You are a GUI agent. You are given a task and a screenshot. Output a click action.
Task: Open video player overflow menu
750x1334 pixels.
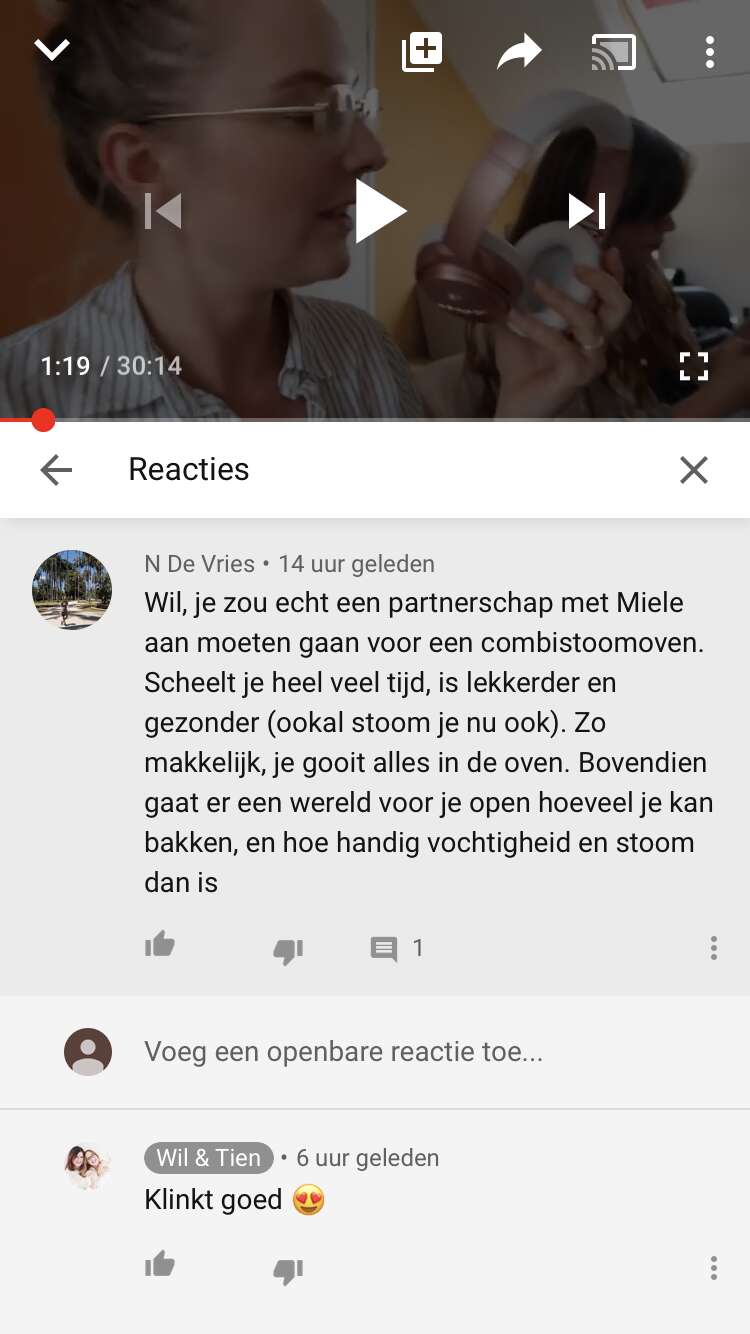709,52
